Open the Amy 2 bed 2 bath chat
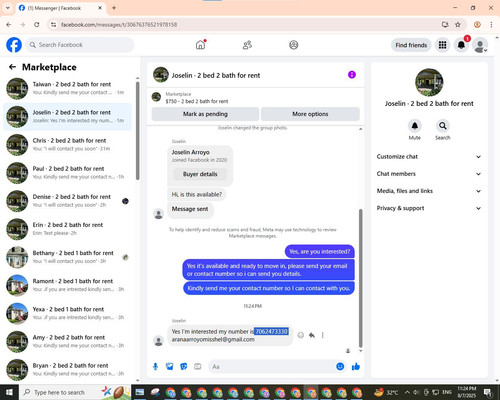500x400 pixels. click(x=68, y=341)
